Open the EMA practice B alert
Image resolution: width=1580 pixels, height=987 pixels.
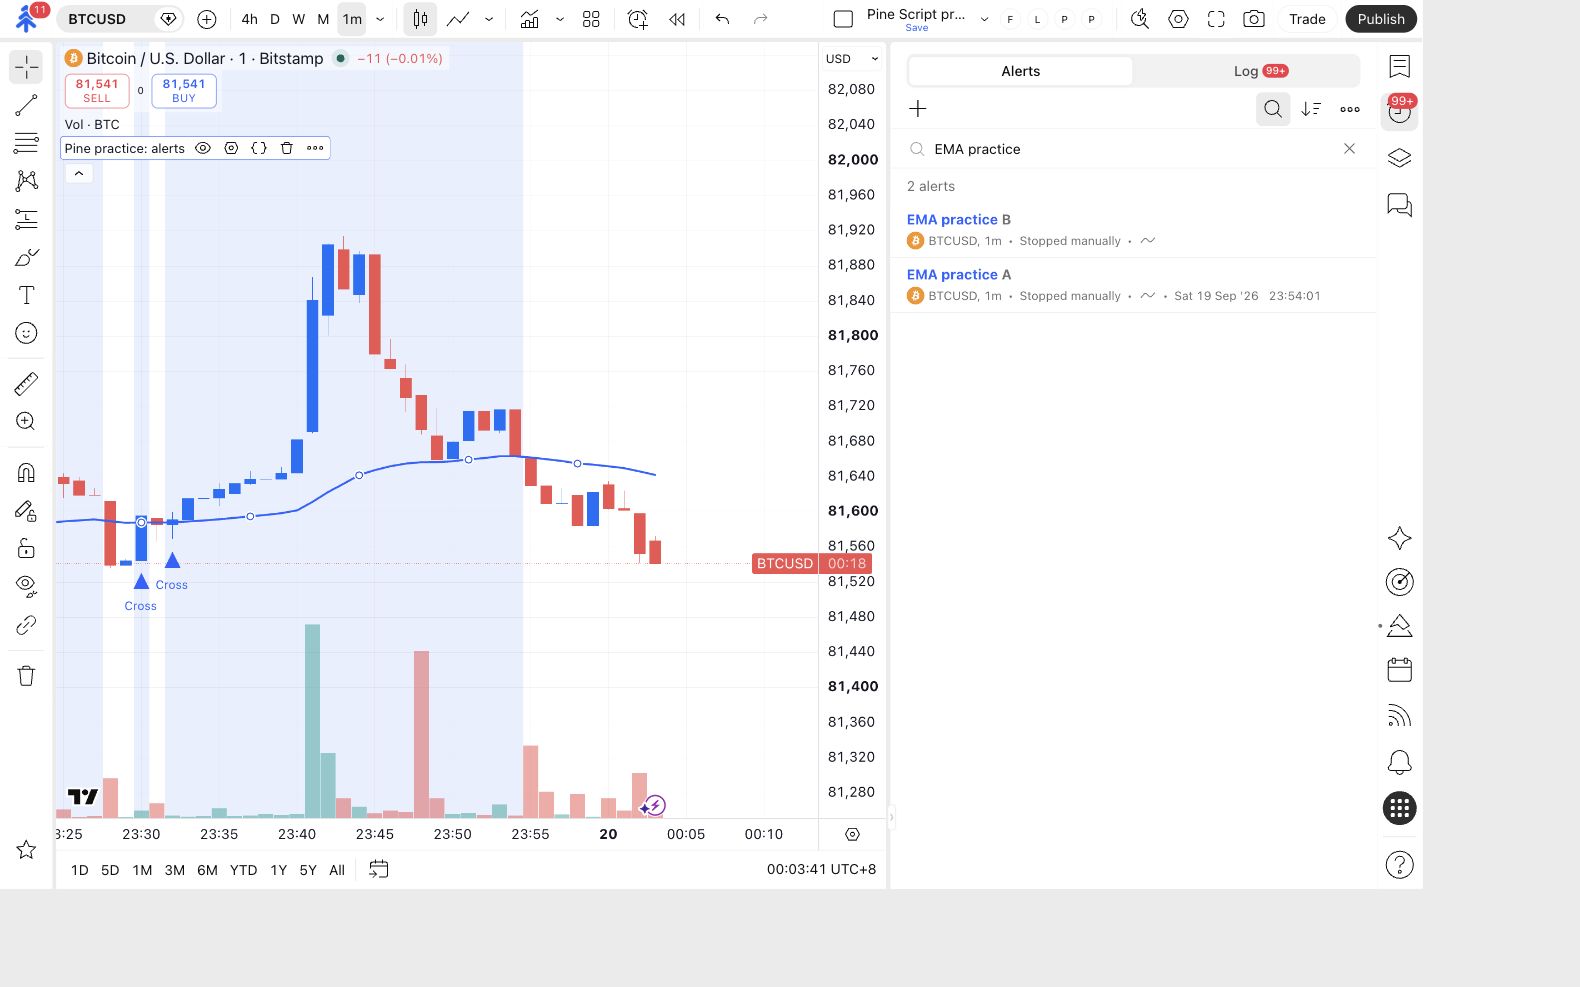click(x=1133, y=230)
